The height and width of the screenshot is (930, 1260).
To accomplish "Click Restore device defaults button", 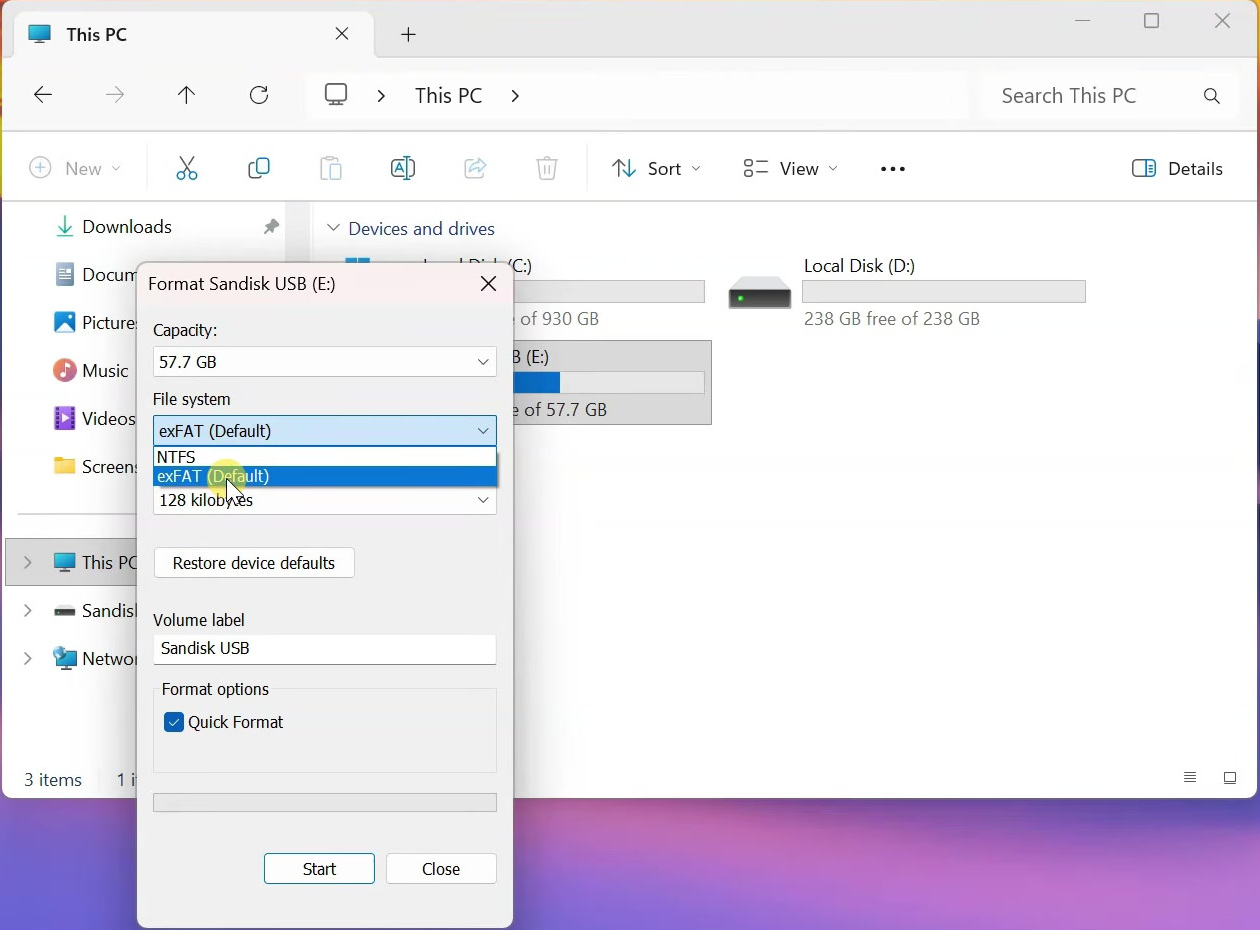I will pos(254,563).
